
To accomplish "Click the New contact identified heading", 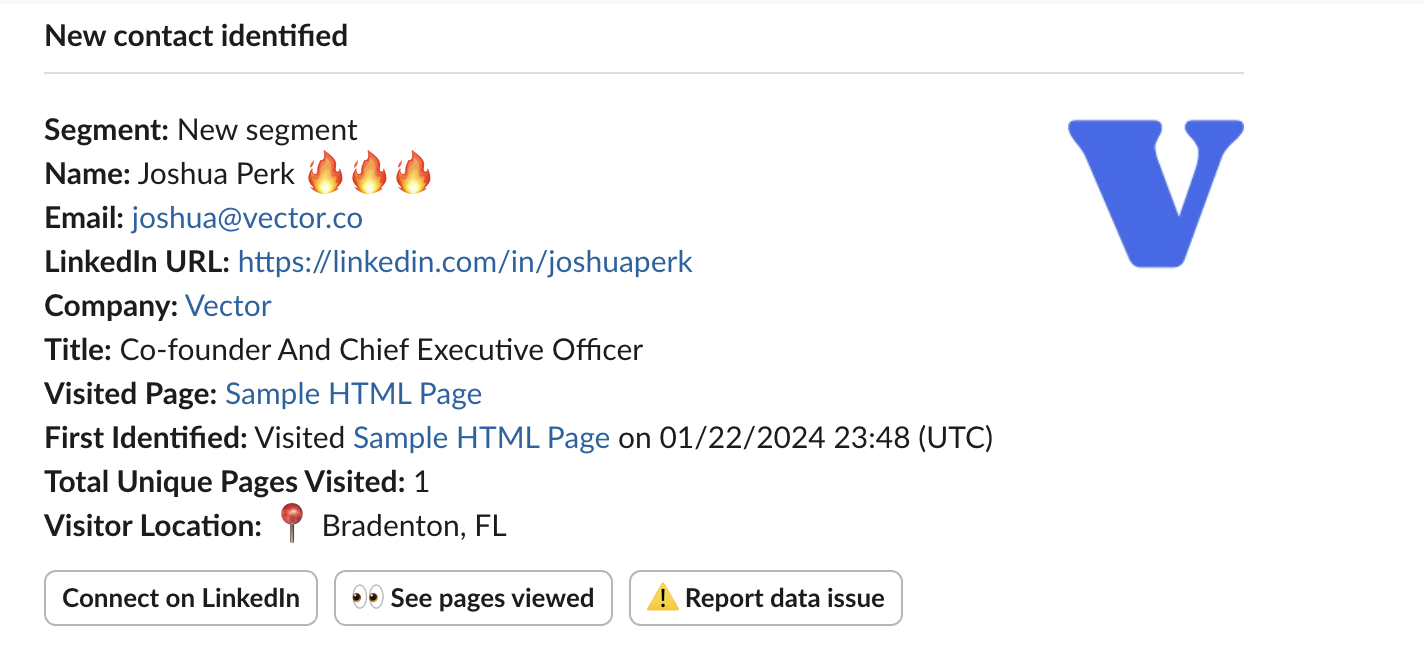I will point(196,36).
